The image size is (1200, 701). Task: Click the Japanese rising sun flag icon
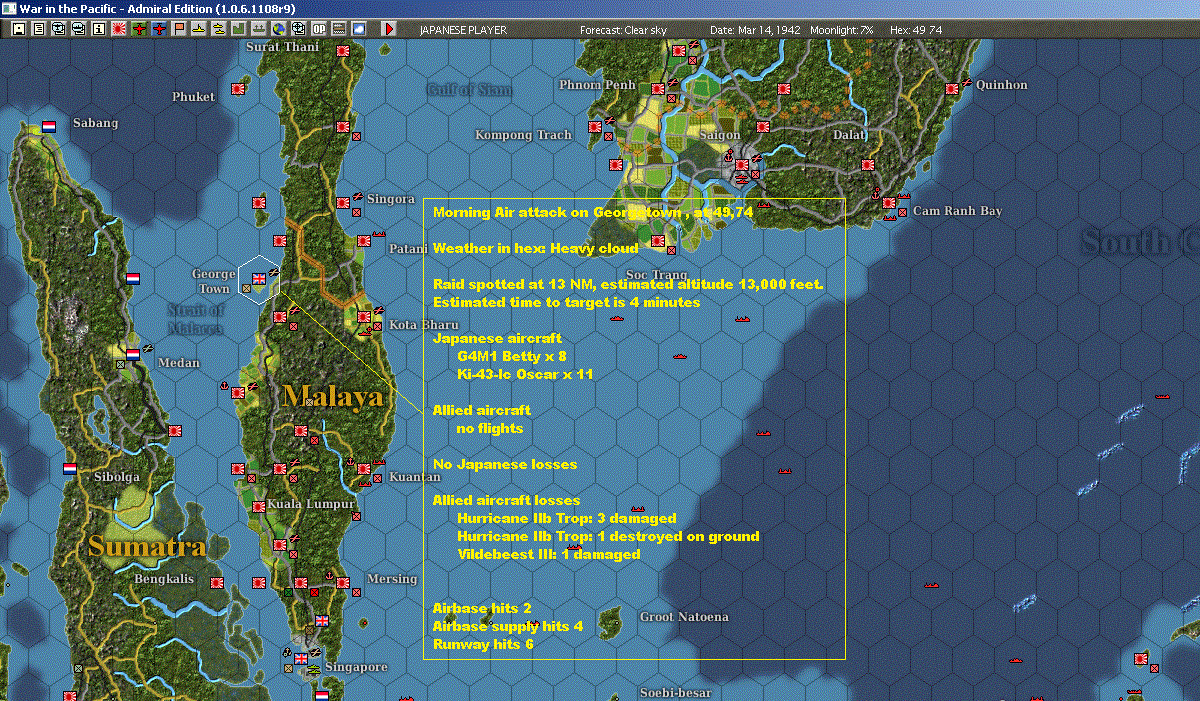118,29
